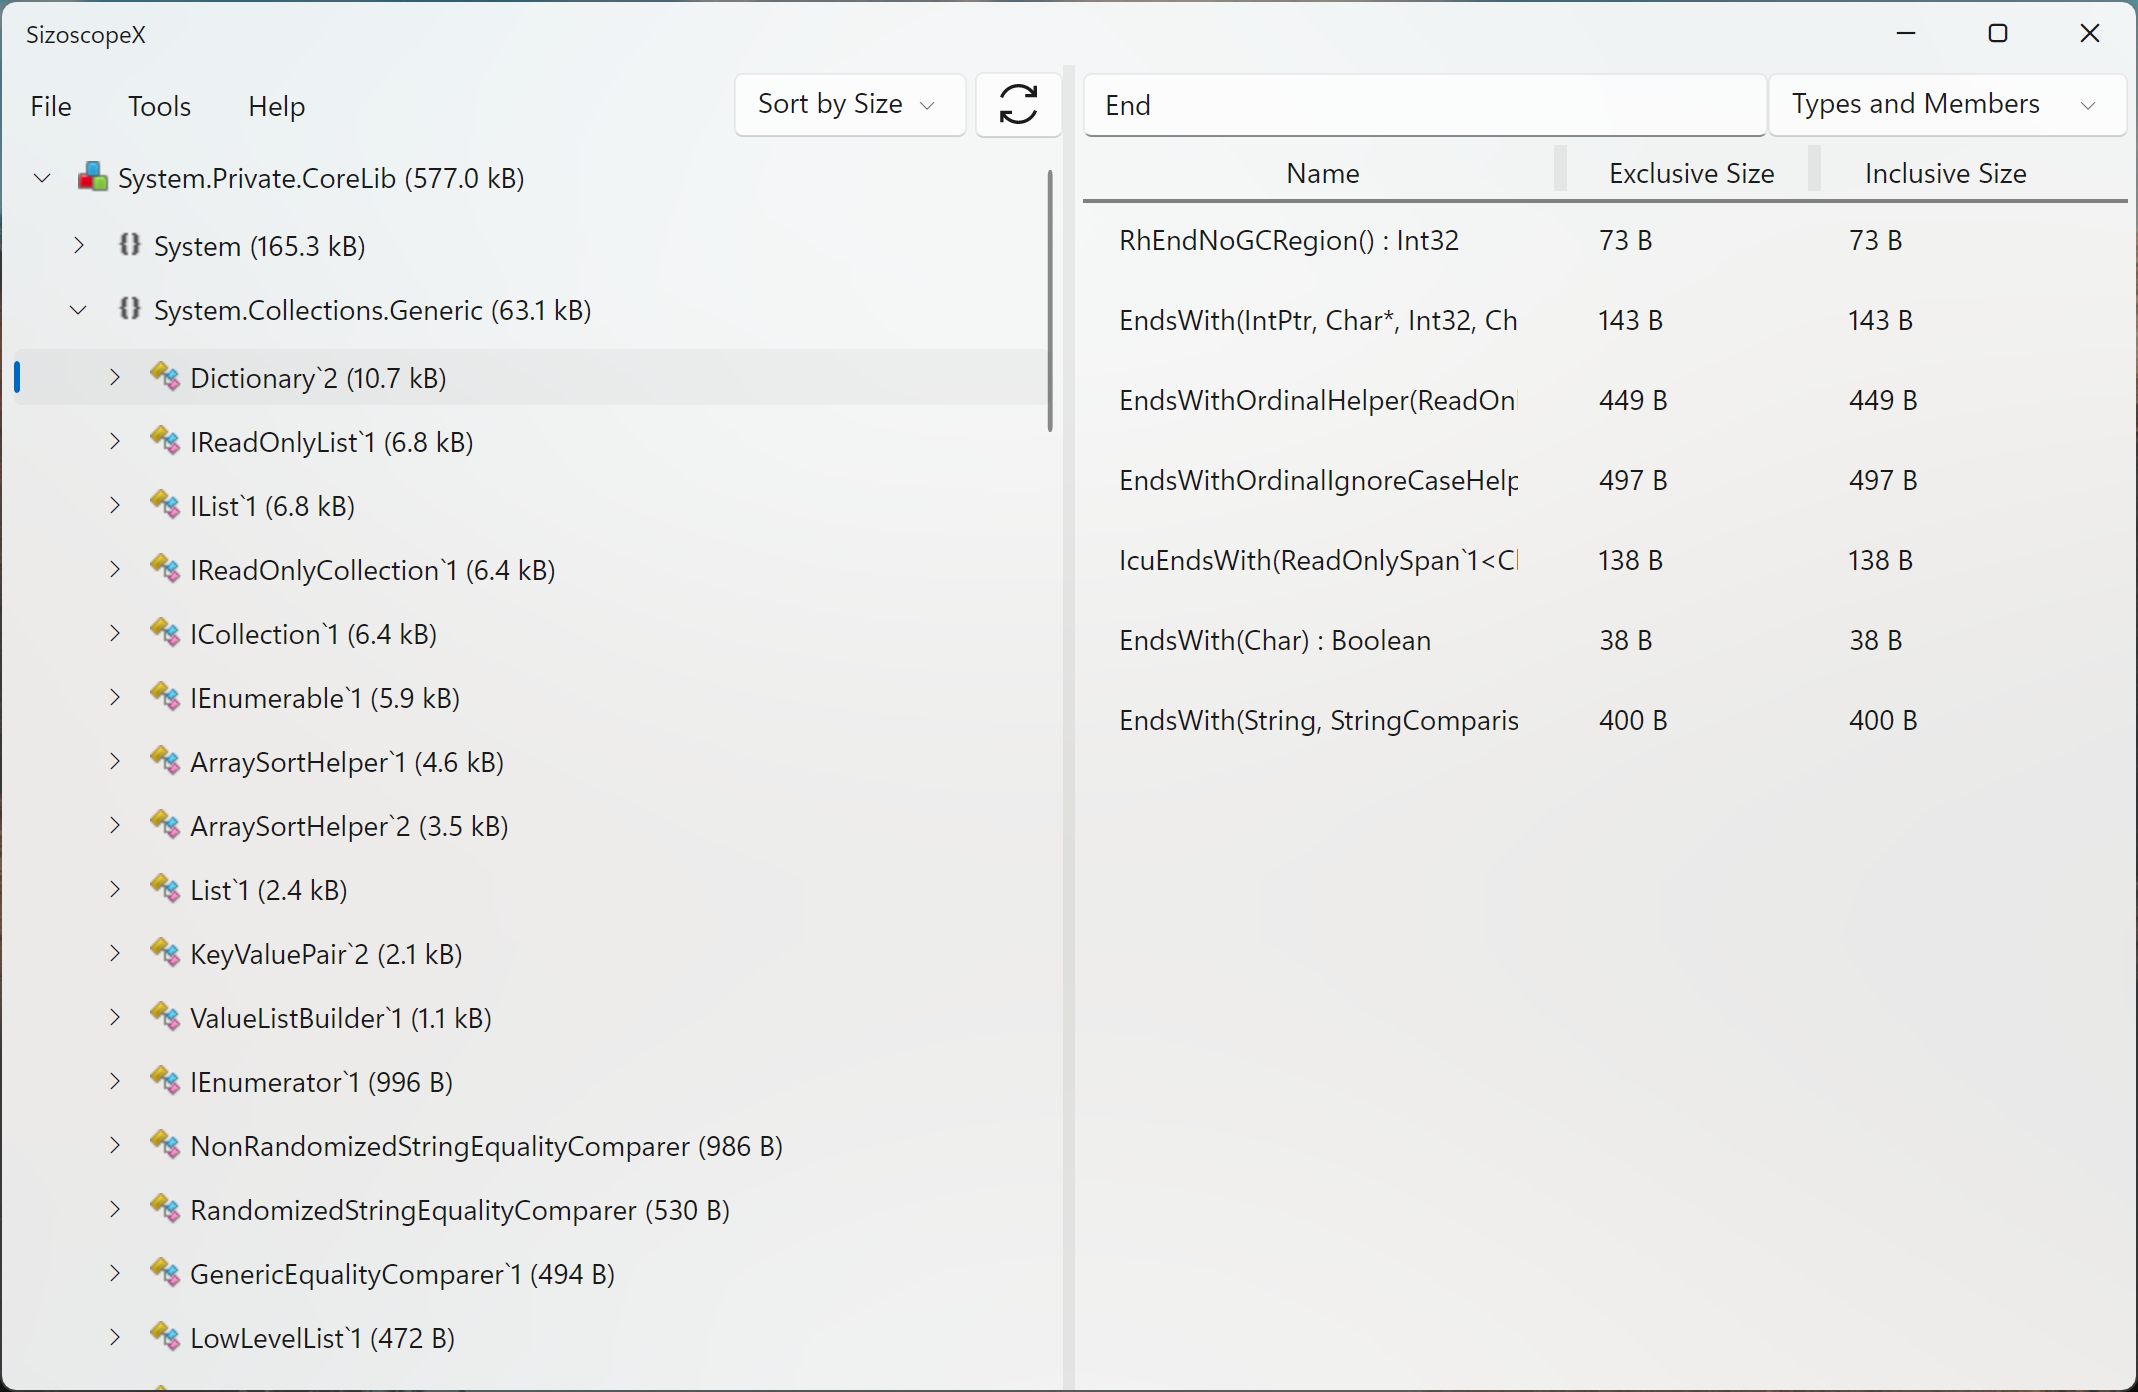Expand the System namespace node
This screenshot has height=1392, width=2138.
[x=79, y=245]
